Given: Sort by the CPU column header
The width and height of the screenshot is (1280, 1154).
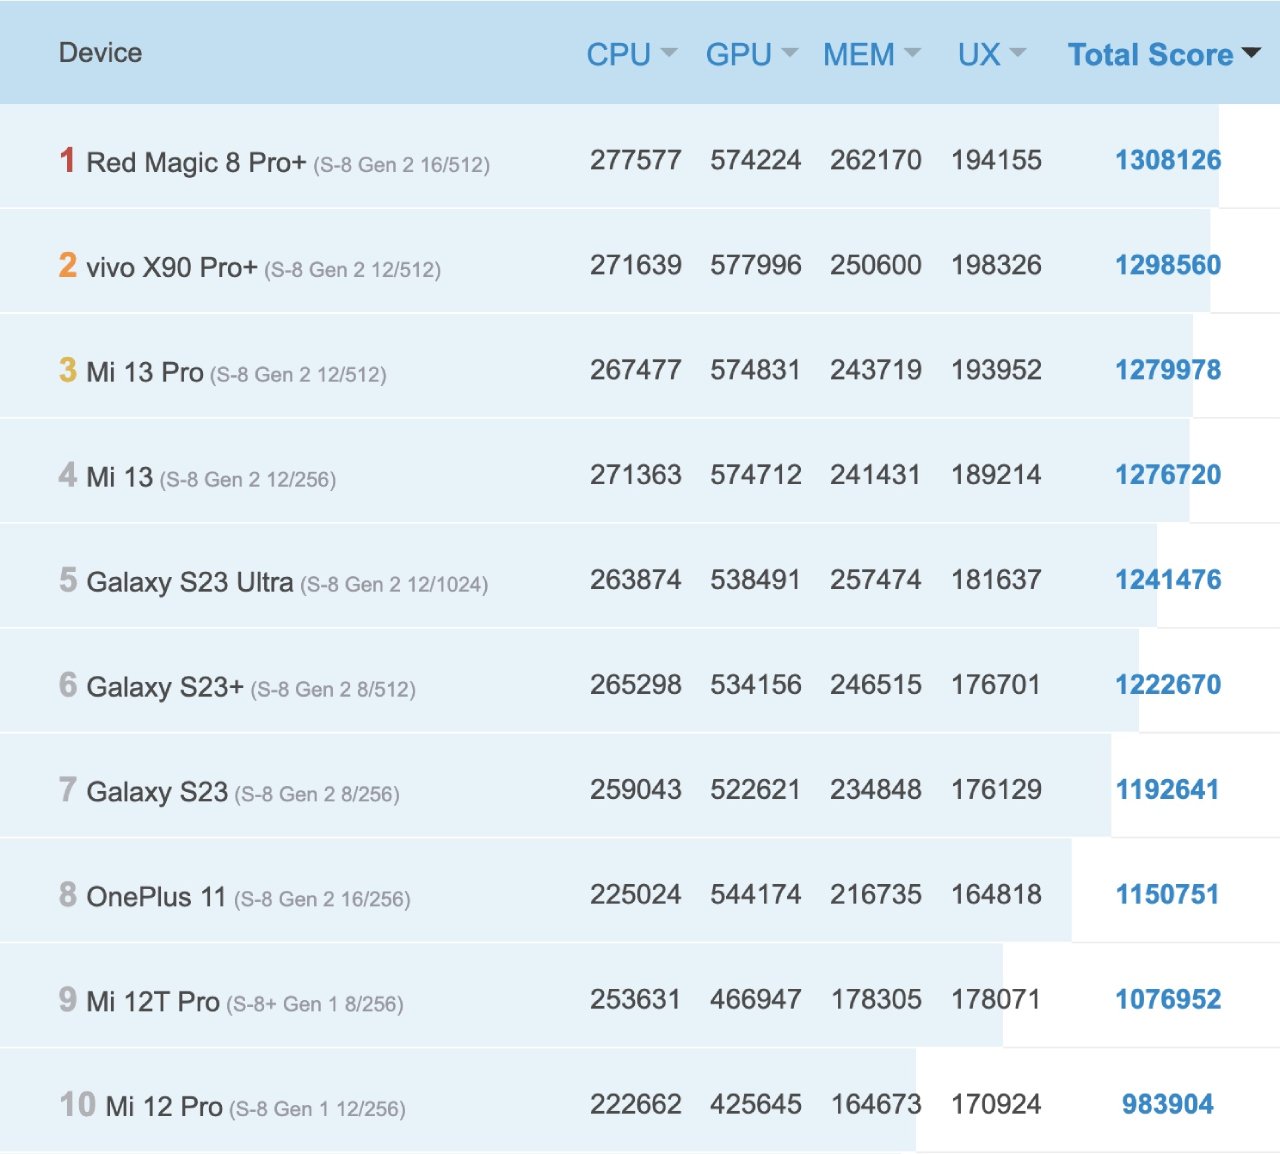Looking at the screenshot, I should tap(615, 55).
